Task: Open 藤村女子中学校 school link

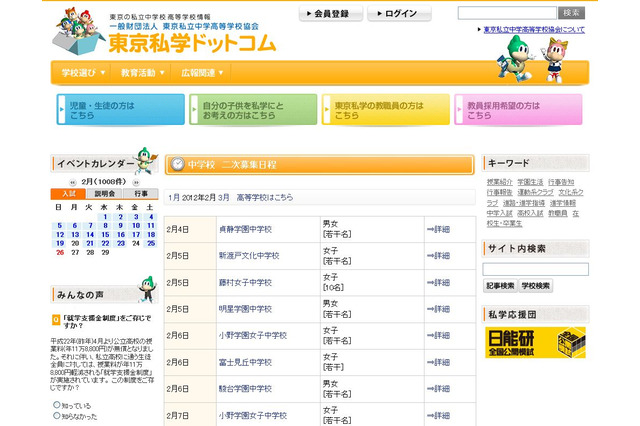Action: click(x=245, y=282)
